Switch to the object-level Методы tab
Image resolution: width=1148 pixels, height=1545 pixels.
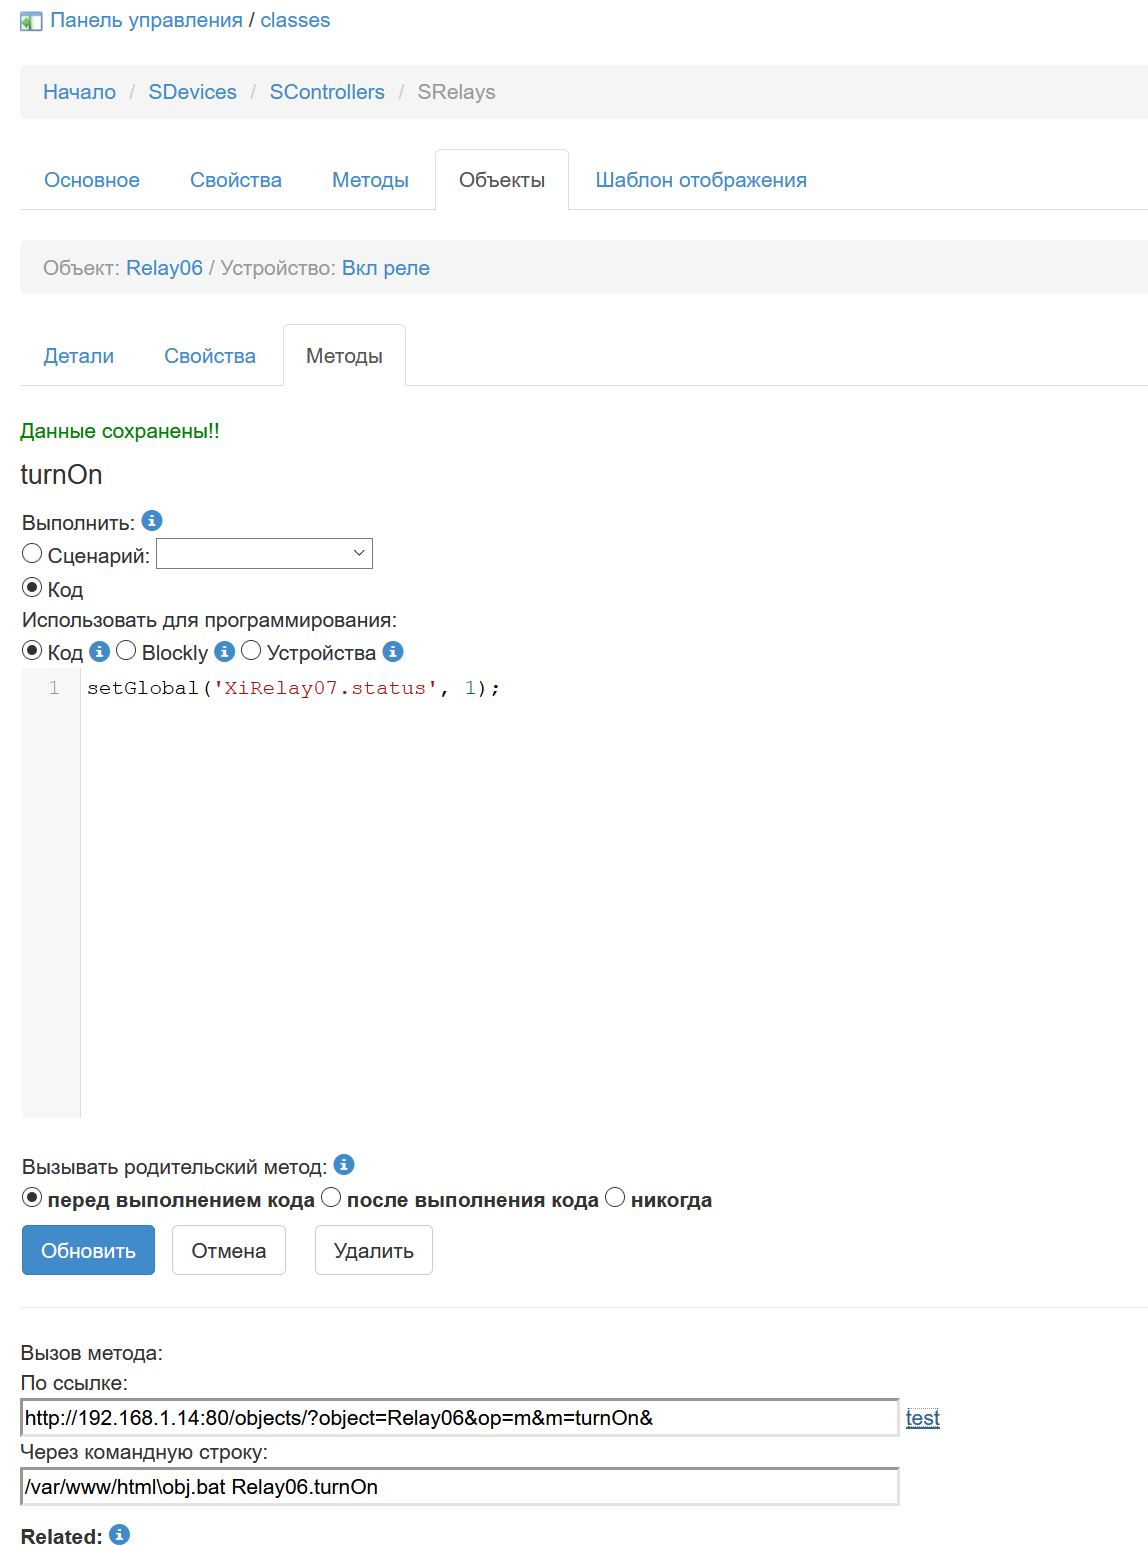344,356
